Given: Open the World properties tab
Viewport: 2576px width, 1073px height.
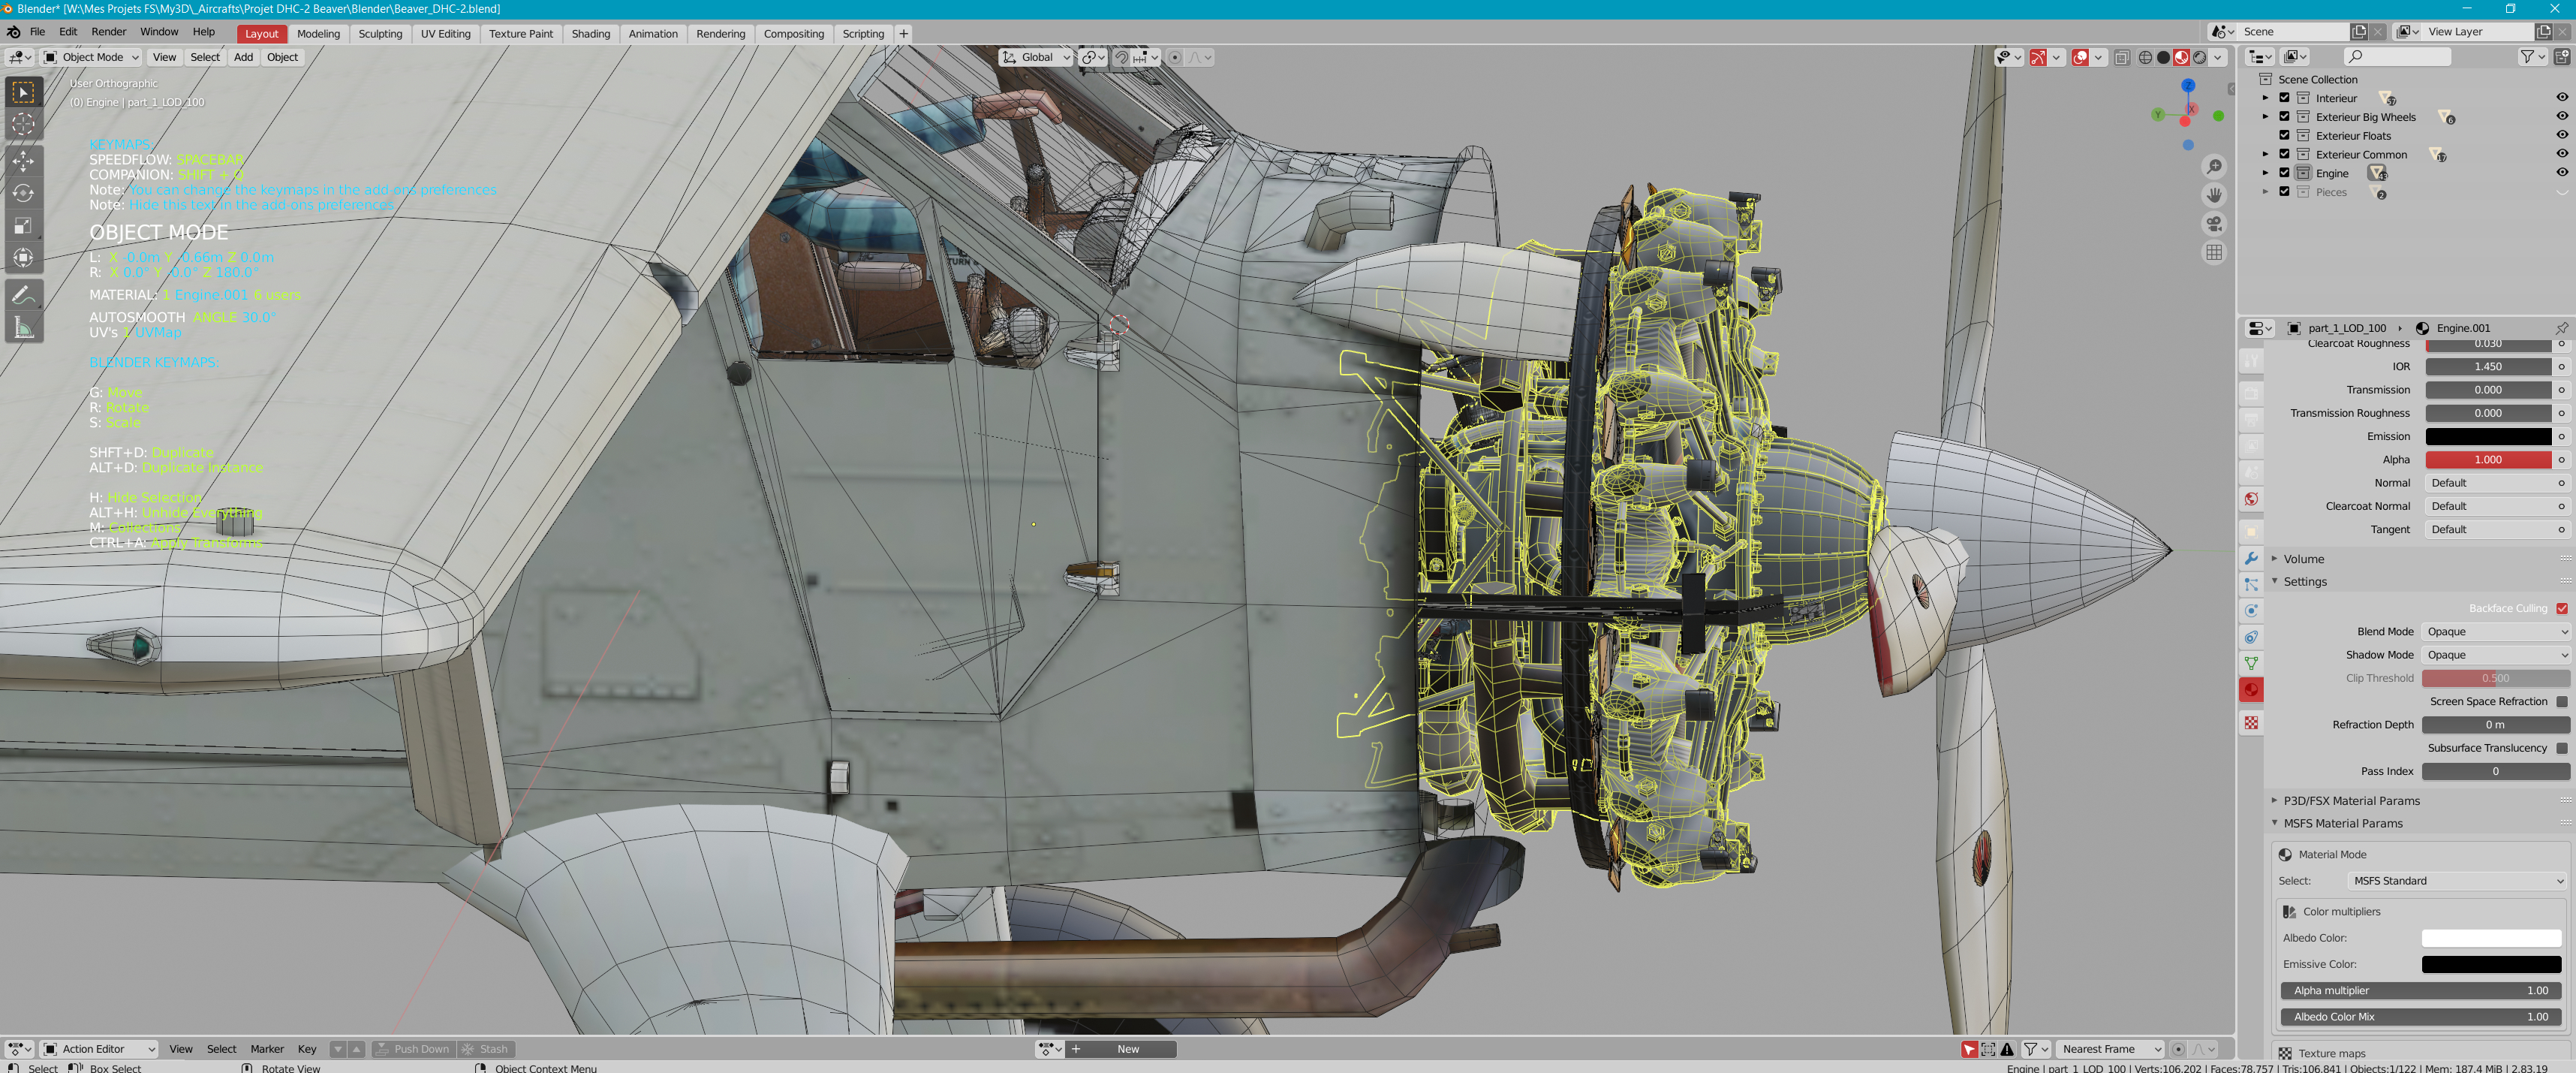Looking at the screenshot, I should 2251,498.
